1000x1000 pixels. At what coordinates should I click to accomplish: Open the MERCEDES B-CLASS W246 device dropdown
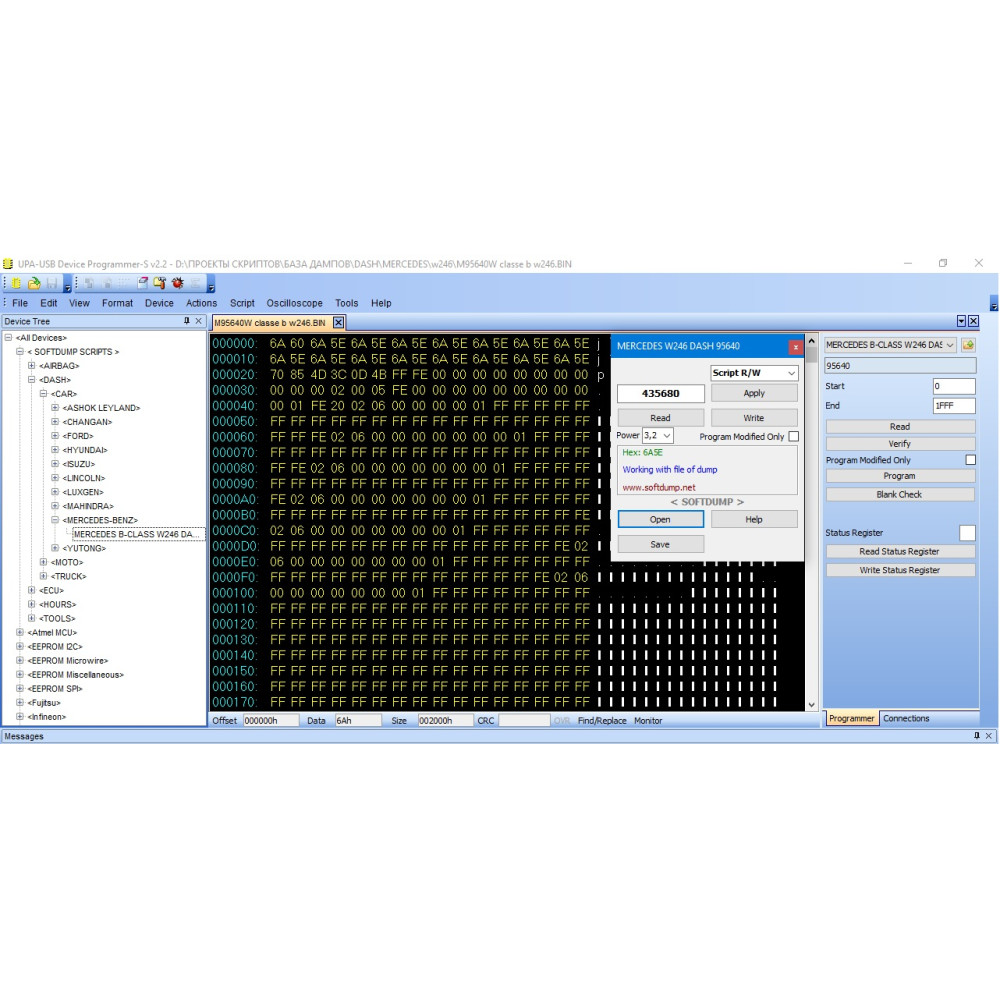(890, 345)
